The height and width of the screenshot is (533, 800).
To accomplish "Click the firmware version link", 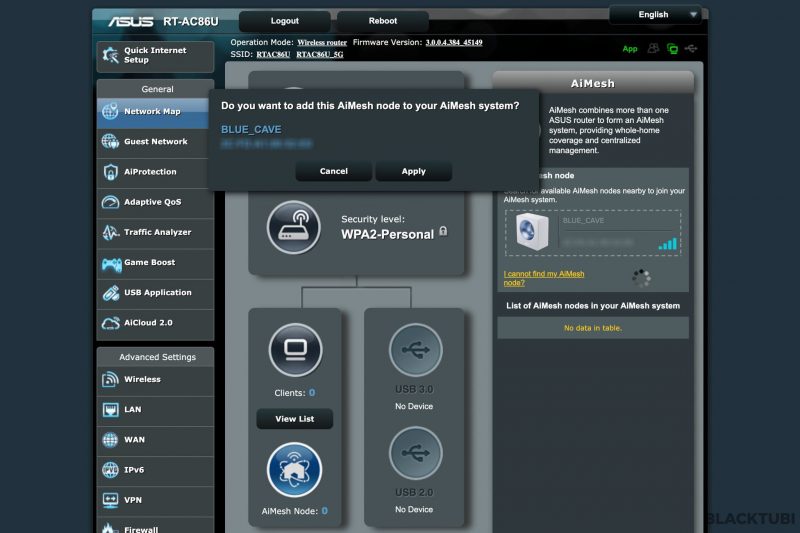I will [x=454, y=42].
